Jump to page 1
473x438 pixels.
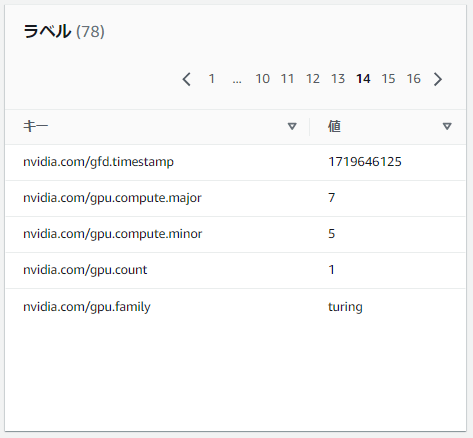(x=211, y=79)
